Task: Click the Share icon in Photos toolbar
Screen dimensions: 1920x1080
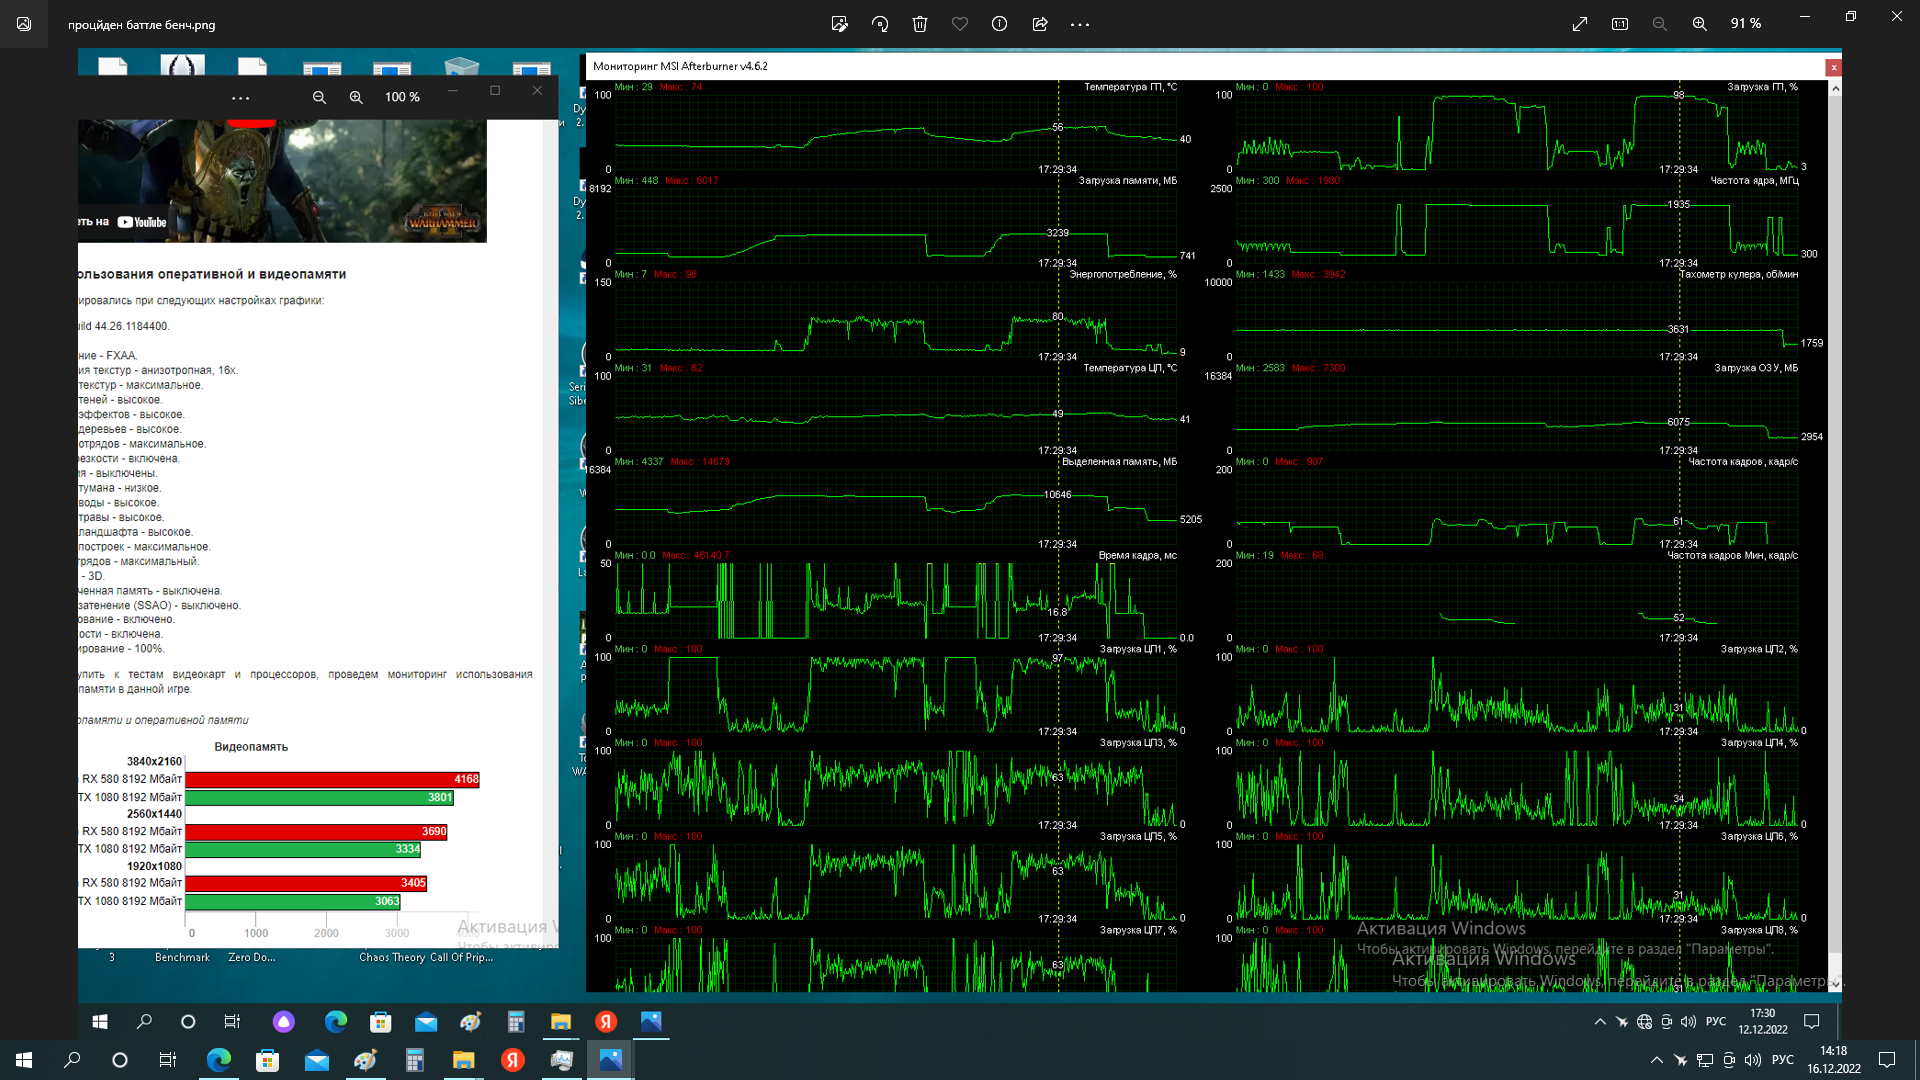Action: tap(1040, 24)
